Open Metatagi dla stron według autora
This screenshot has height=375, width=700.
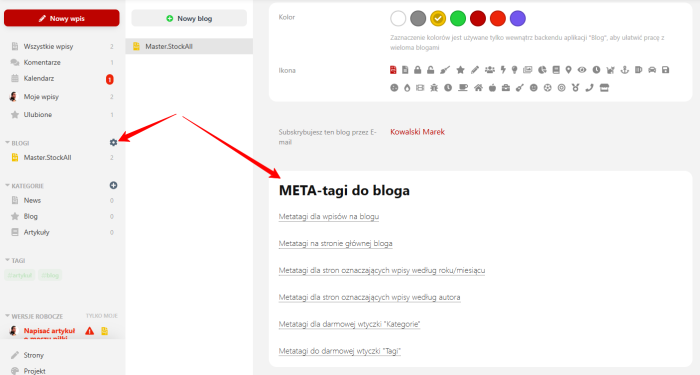(x=370, y=297)
